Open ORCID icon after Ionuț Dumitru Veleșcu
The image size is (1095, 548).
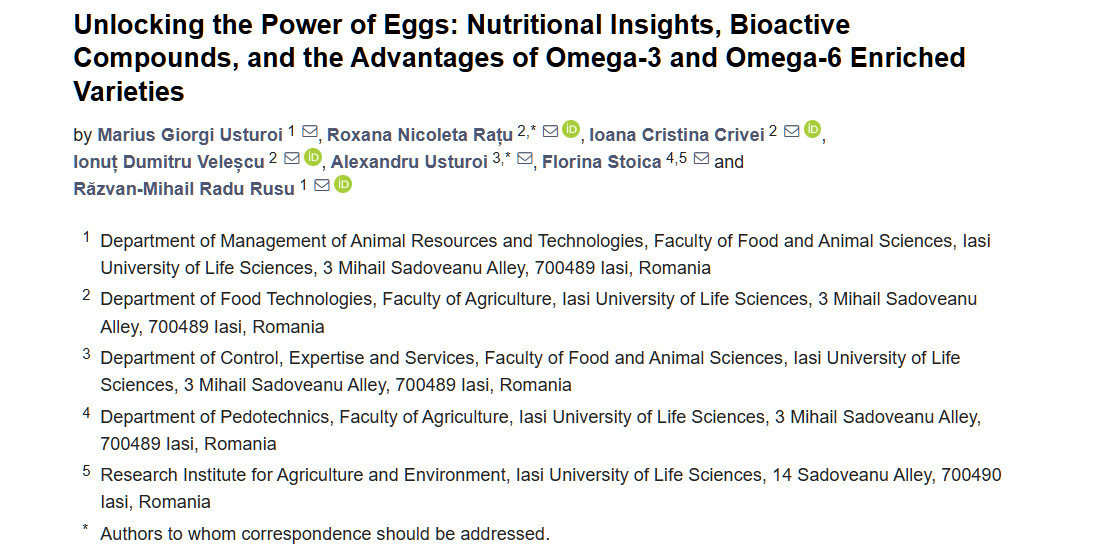tap(313, 158)
